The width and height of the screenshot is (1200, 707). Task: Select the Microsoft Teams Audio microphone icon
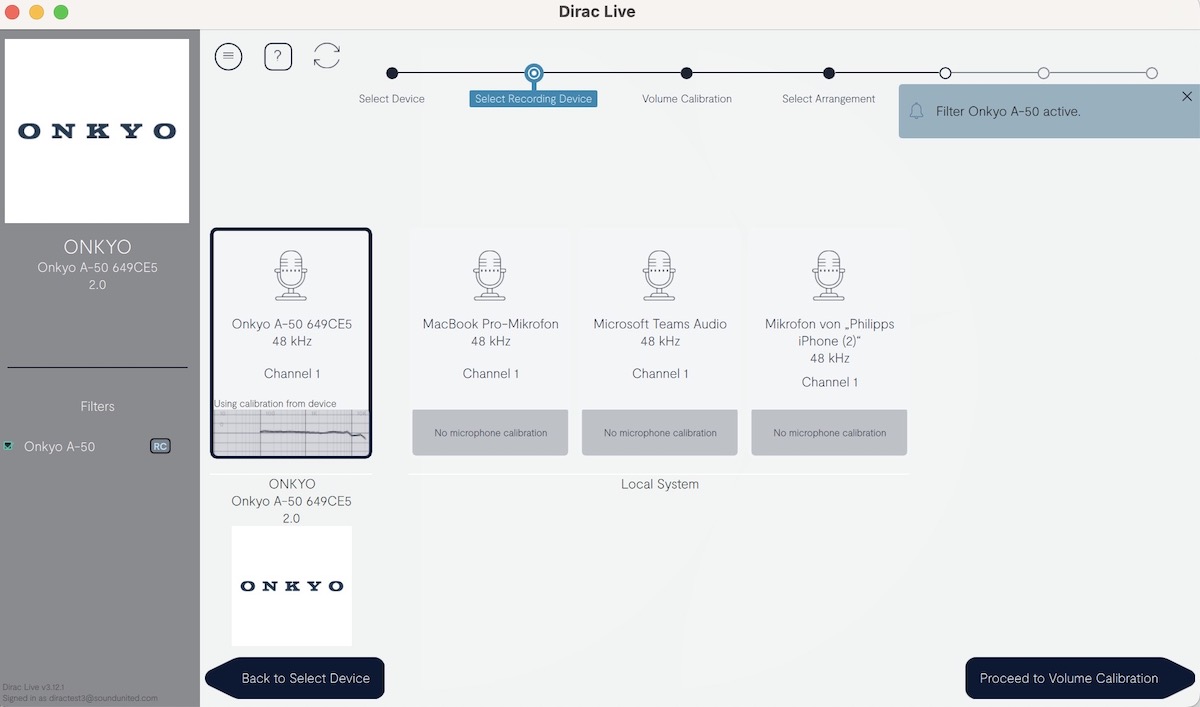click(x=660, y=275)
